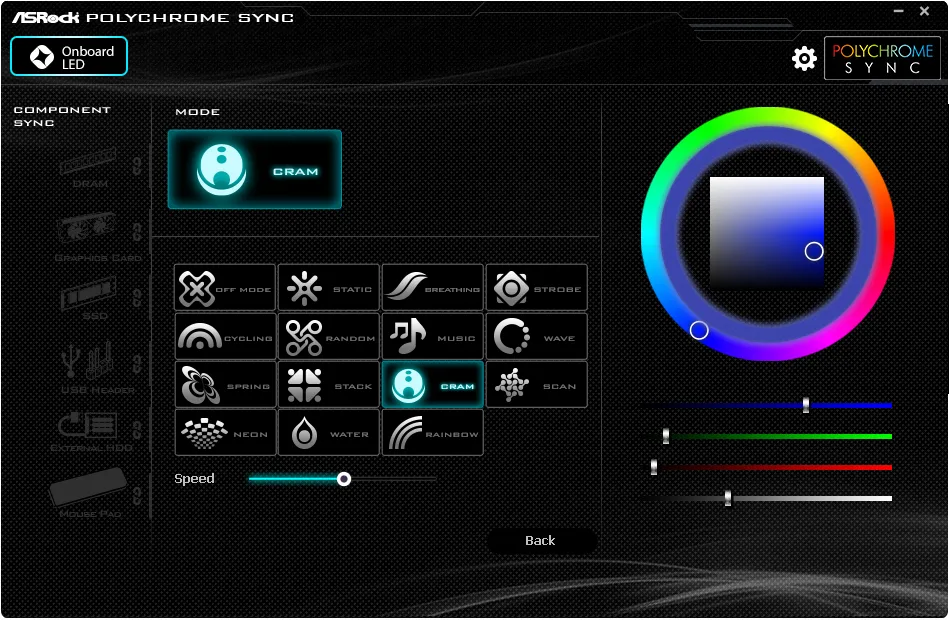
Task: Close the Polychrome Sync window
Action: click(x=925, y=11)
